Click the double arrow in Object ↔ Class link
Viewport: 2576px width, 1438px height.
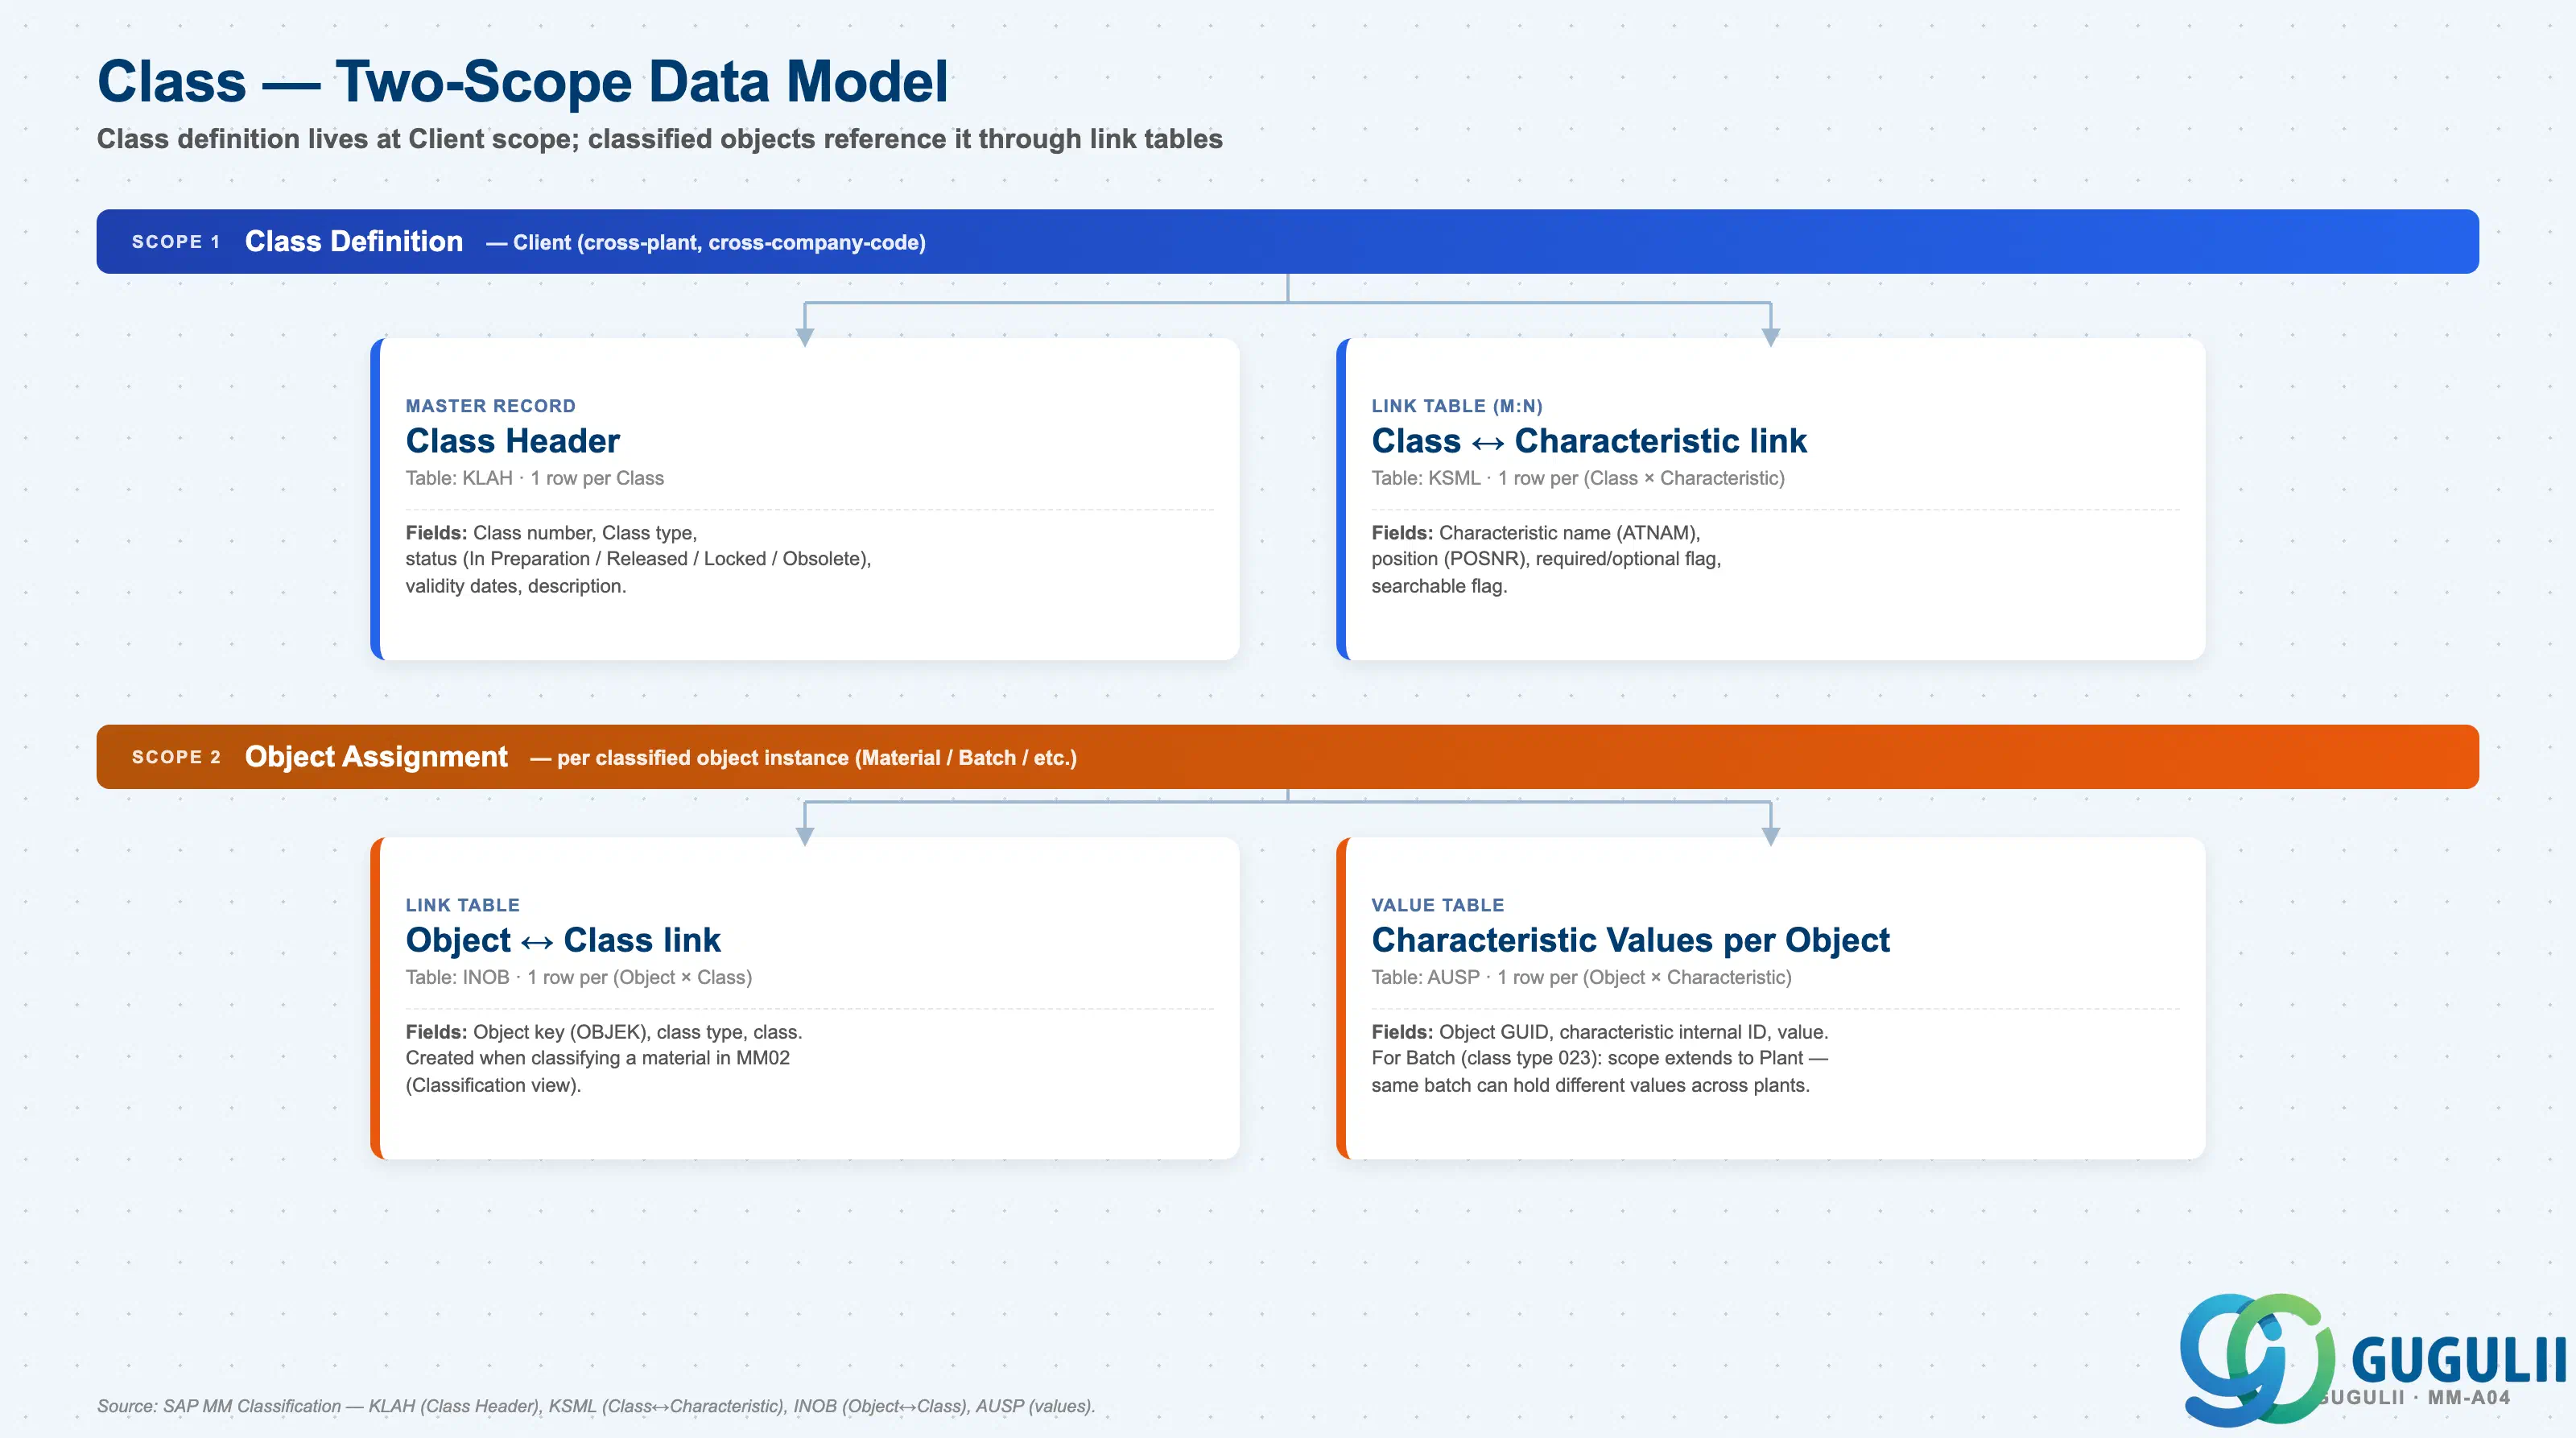(x=537, y=942)
